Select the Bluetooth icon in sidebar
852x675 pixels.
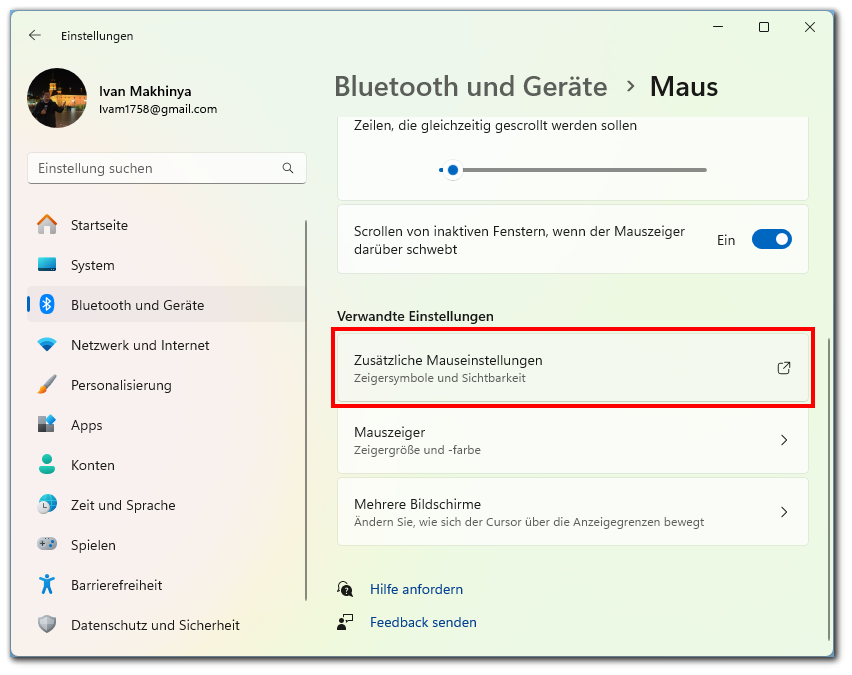point(47,305)
